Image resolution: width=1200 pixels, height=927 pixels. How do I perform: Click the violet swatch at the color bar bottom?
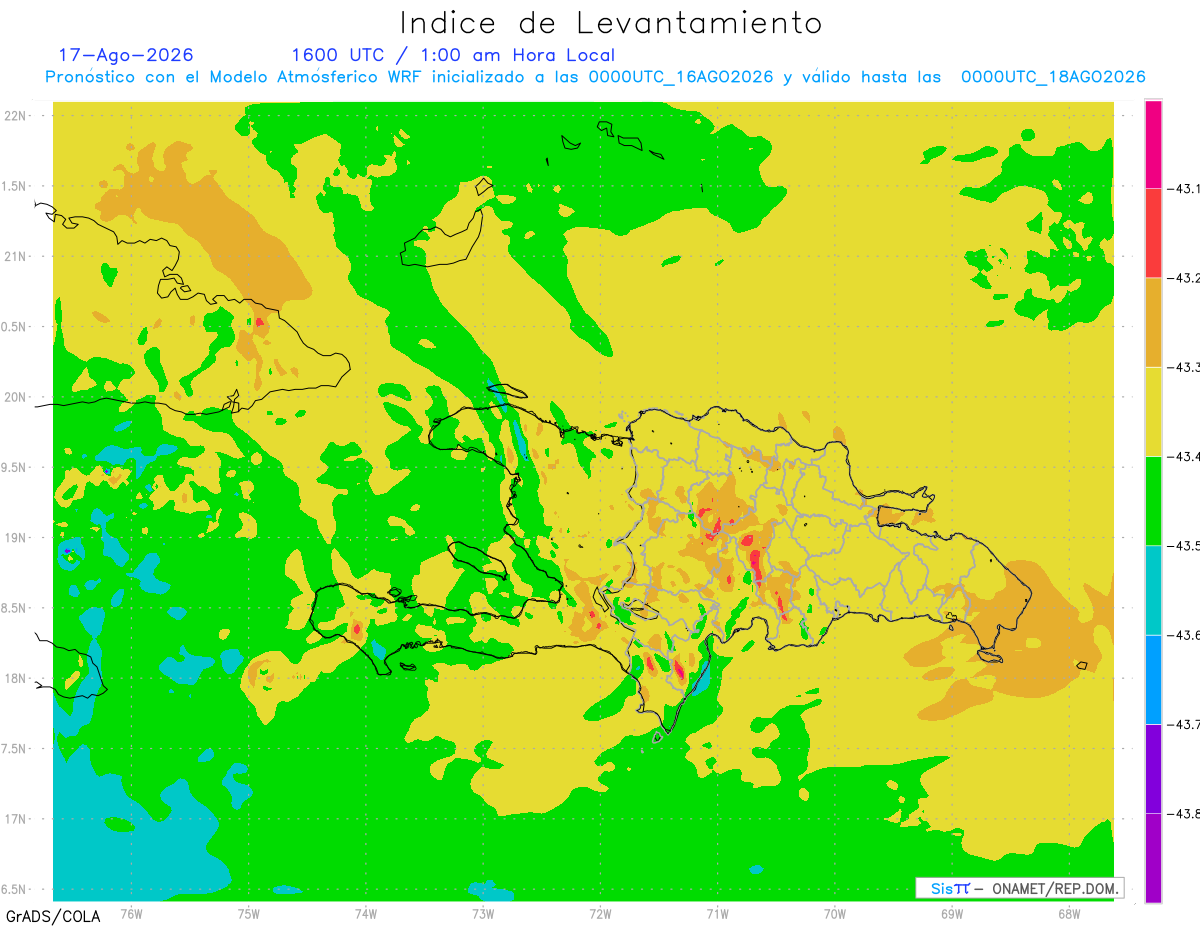[1153, 857]
